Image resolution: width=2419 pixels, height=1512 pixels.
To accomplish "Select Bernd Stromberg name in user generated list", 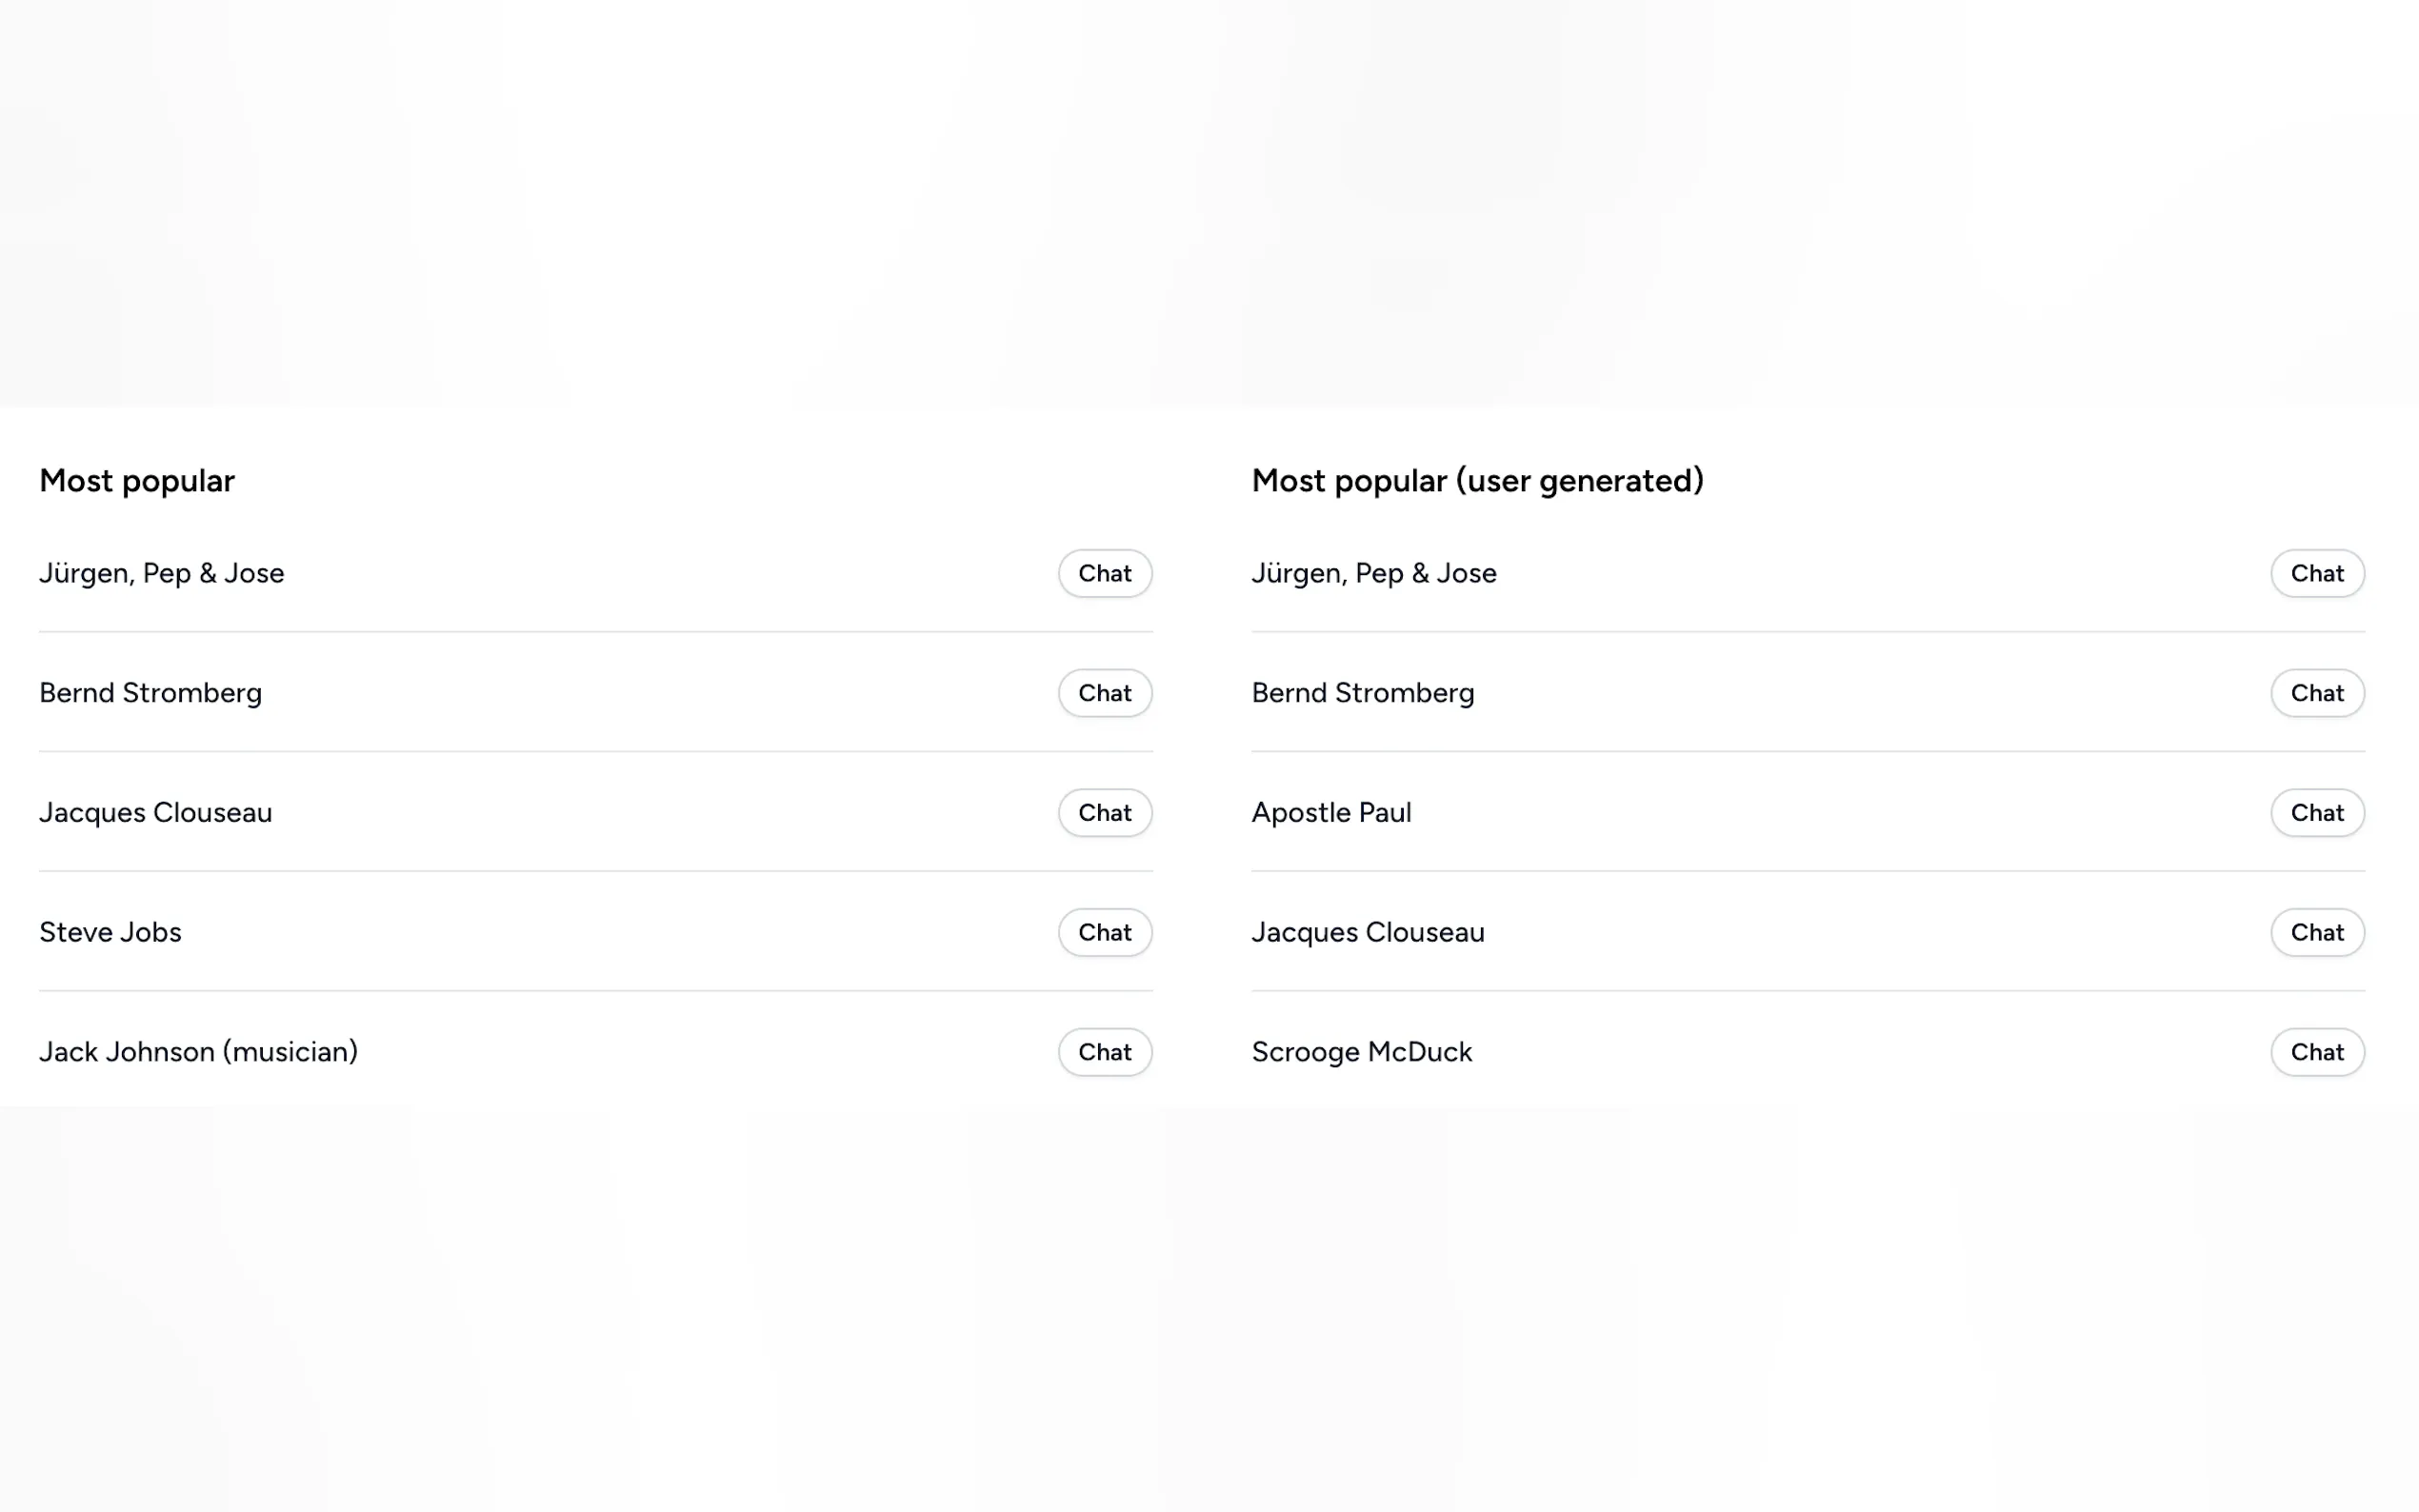I will tap(1362, 693).
